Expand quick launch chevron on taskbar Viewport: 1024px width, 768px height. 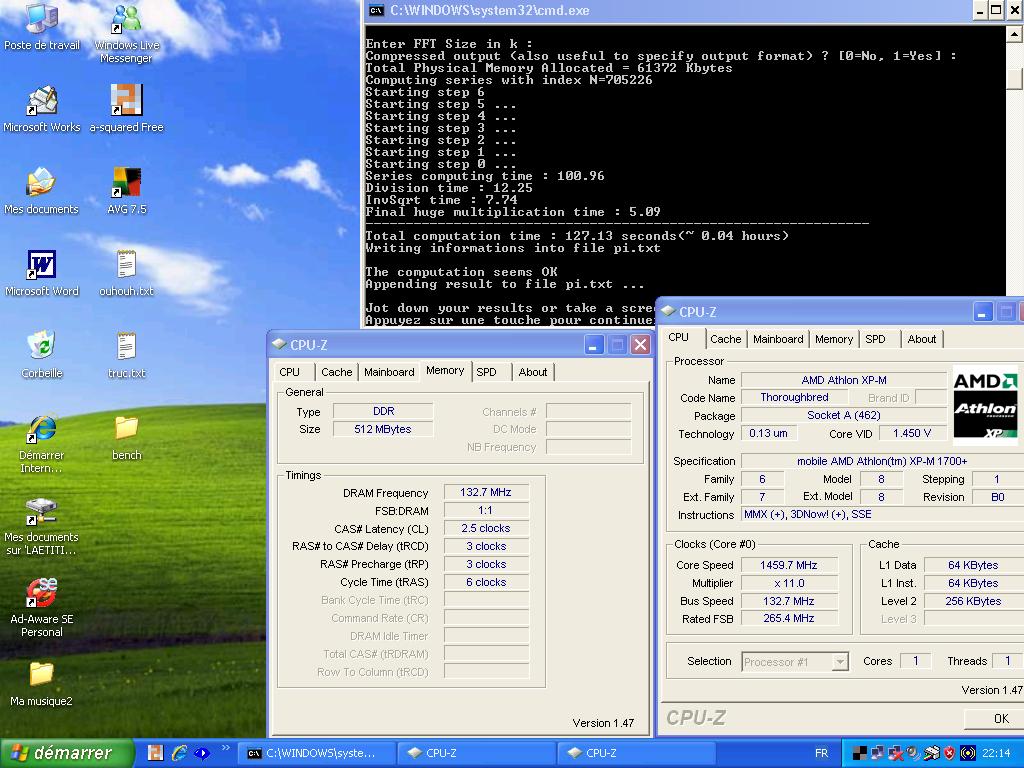point(226,748)
